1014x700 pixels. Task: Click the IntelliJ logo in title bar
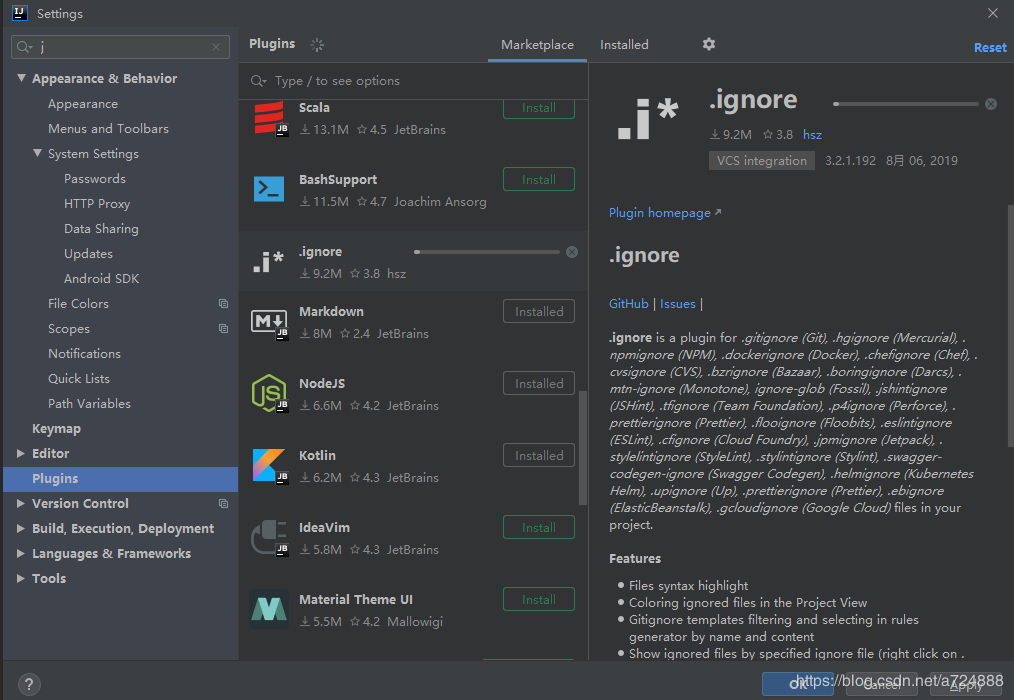coord(20,13)
